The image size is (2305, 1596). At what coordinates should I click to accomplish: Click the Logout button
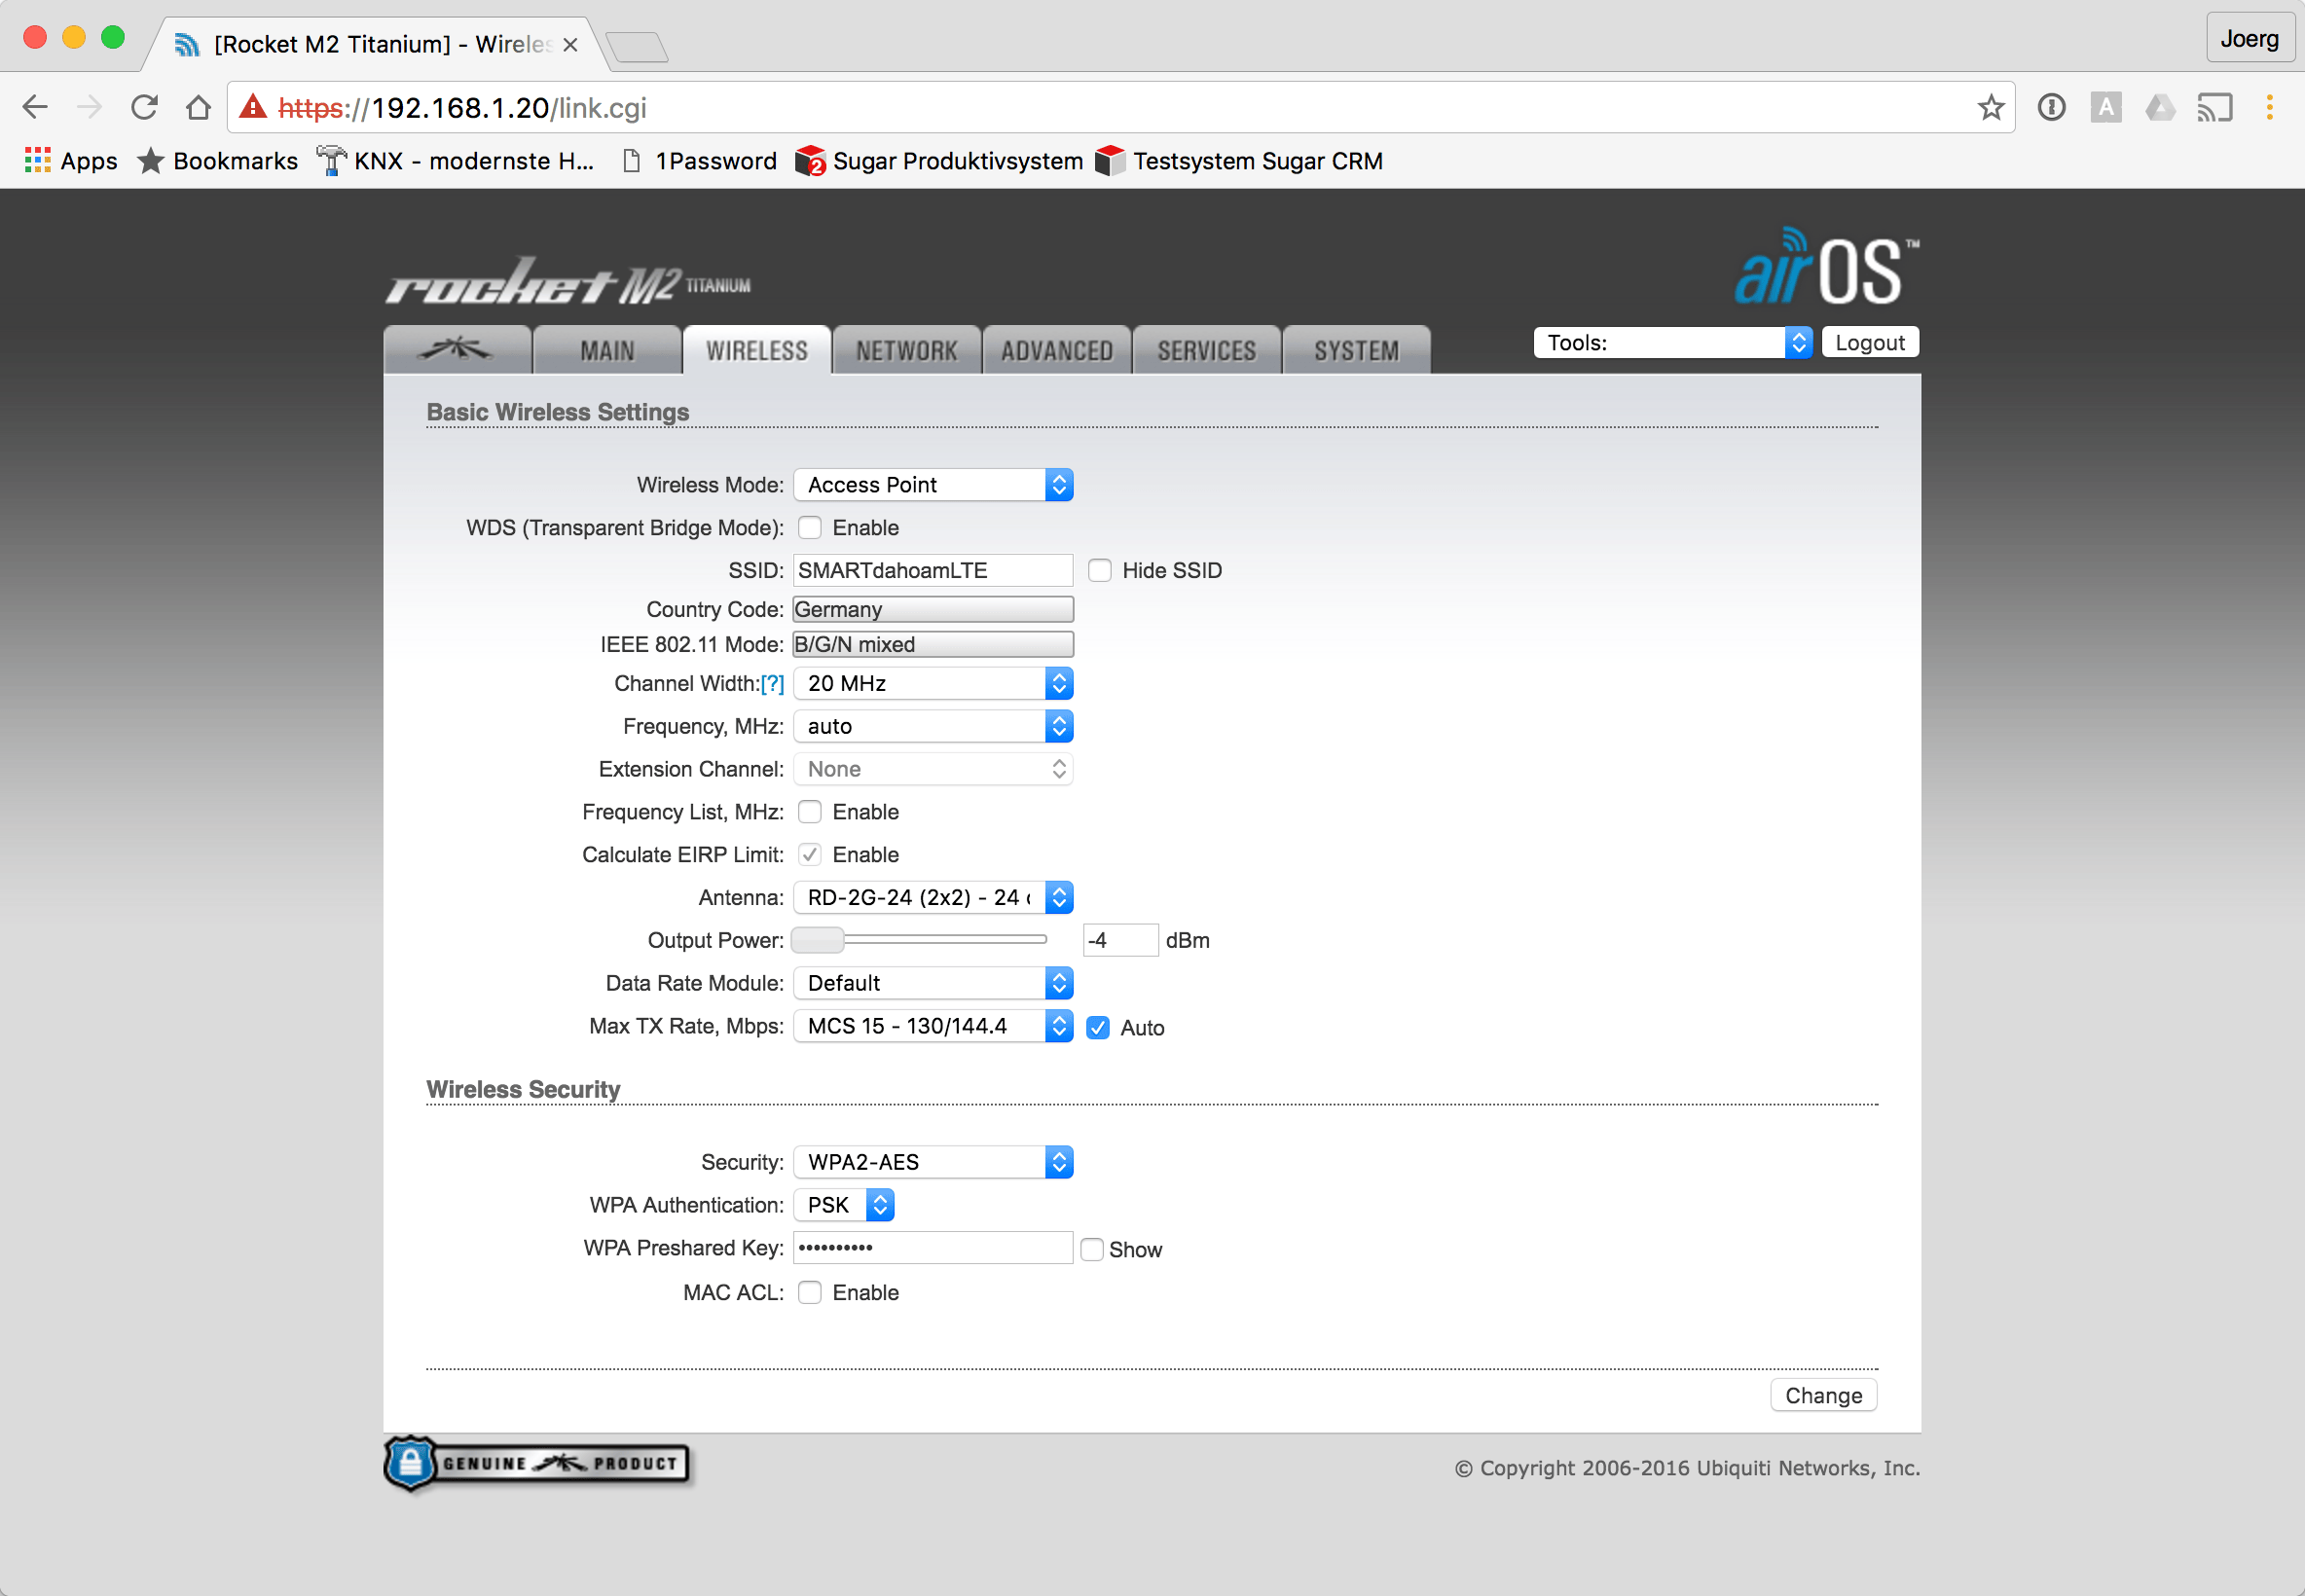[1870, 342]
